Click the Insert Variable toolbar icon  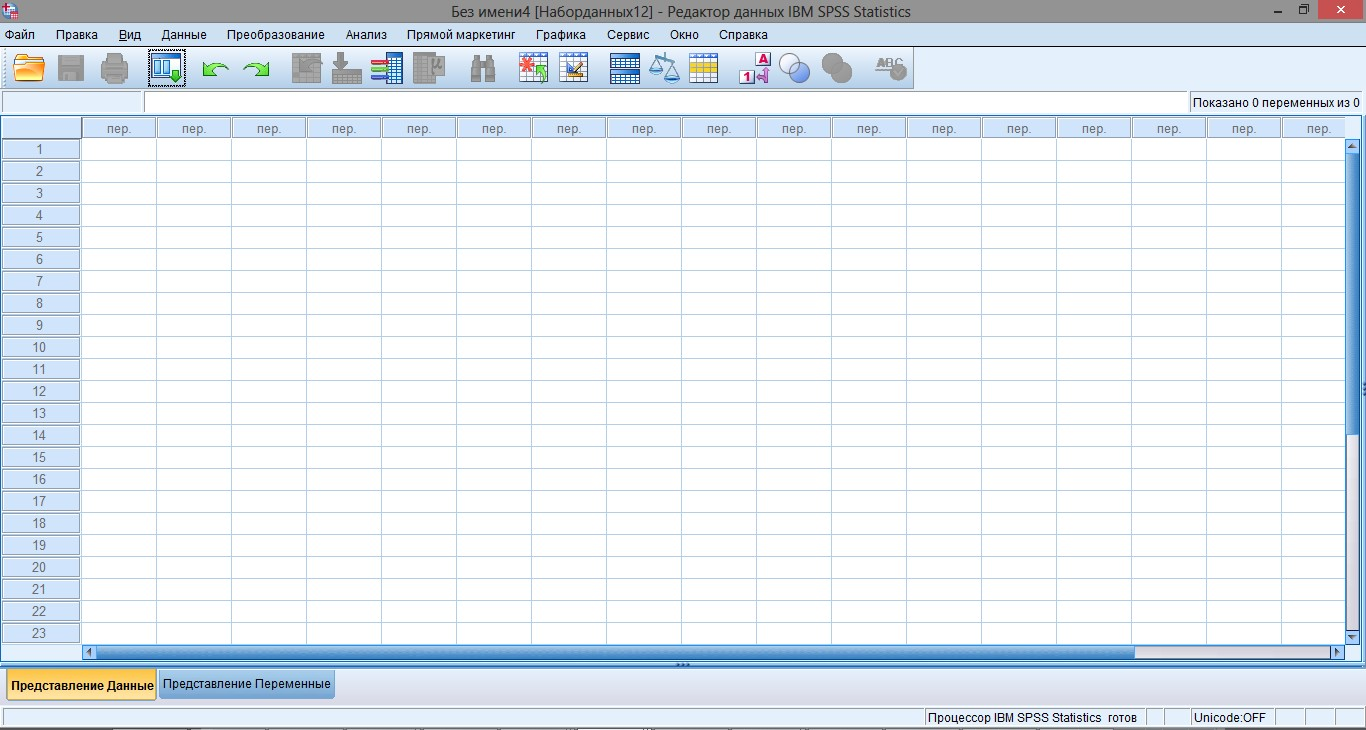573,68
